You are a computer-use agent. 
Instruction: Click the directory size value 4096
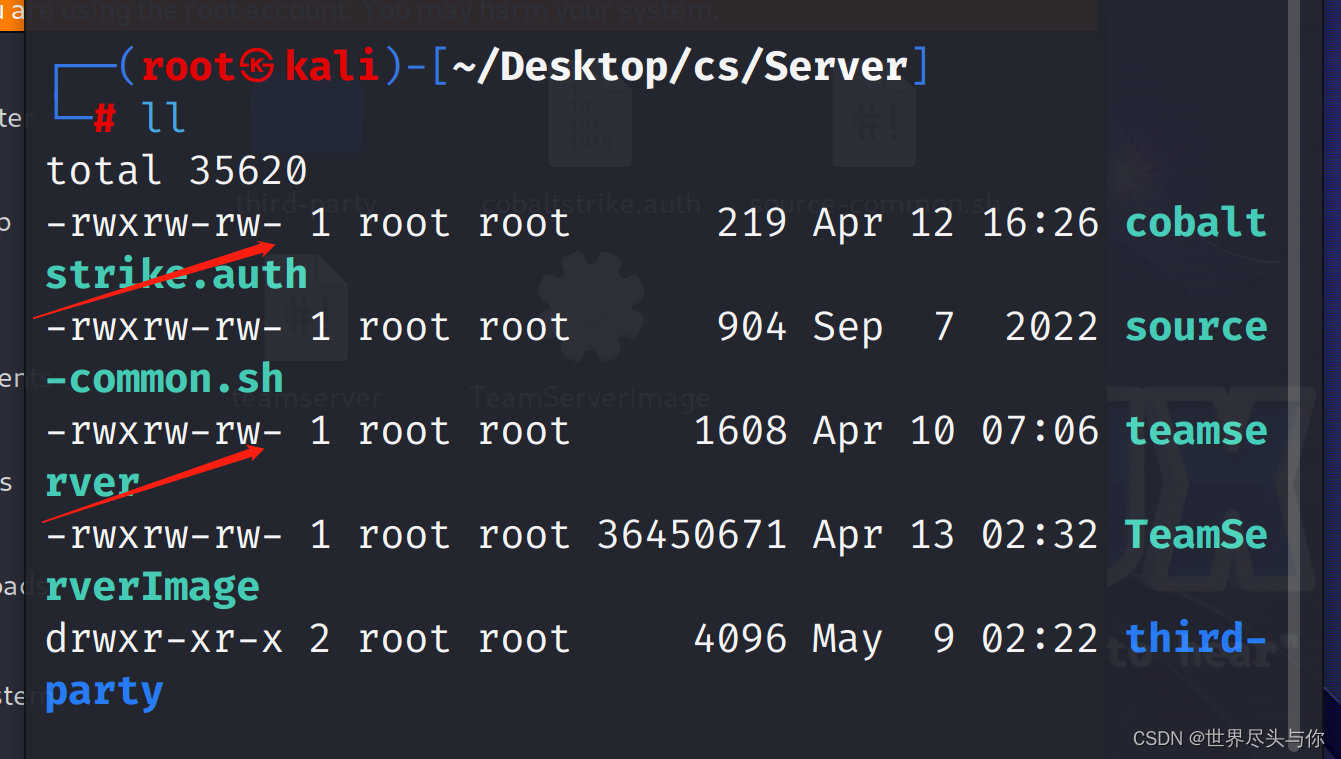coord(740,639)
